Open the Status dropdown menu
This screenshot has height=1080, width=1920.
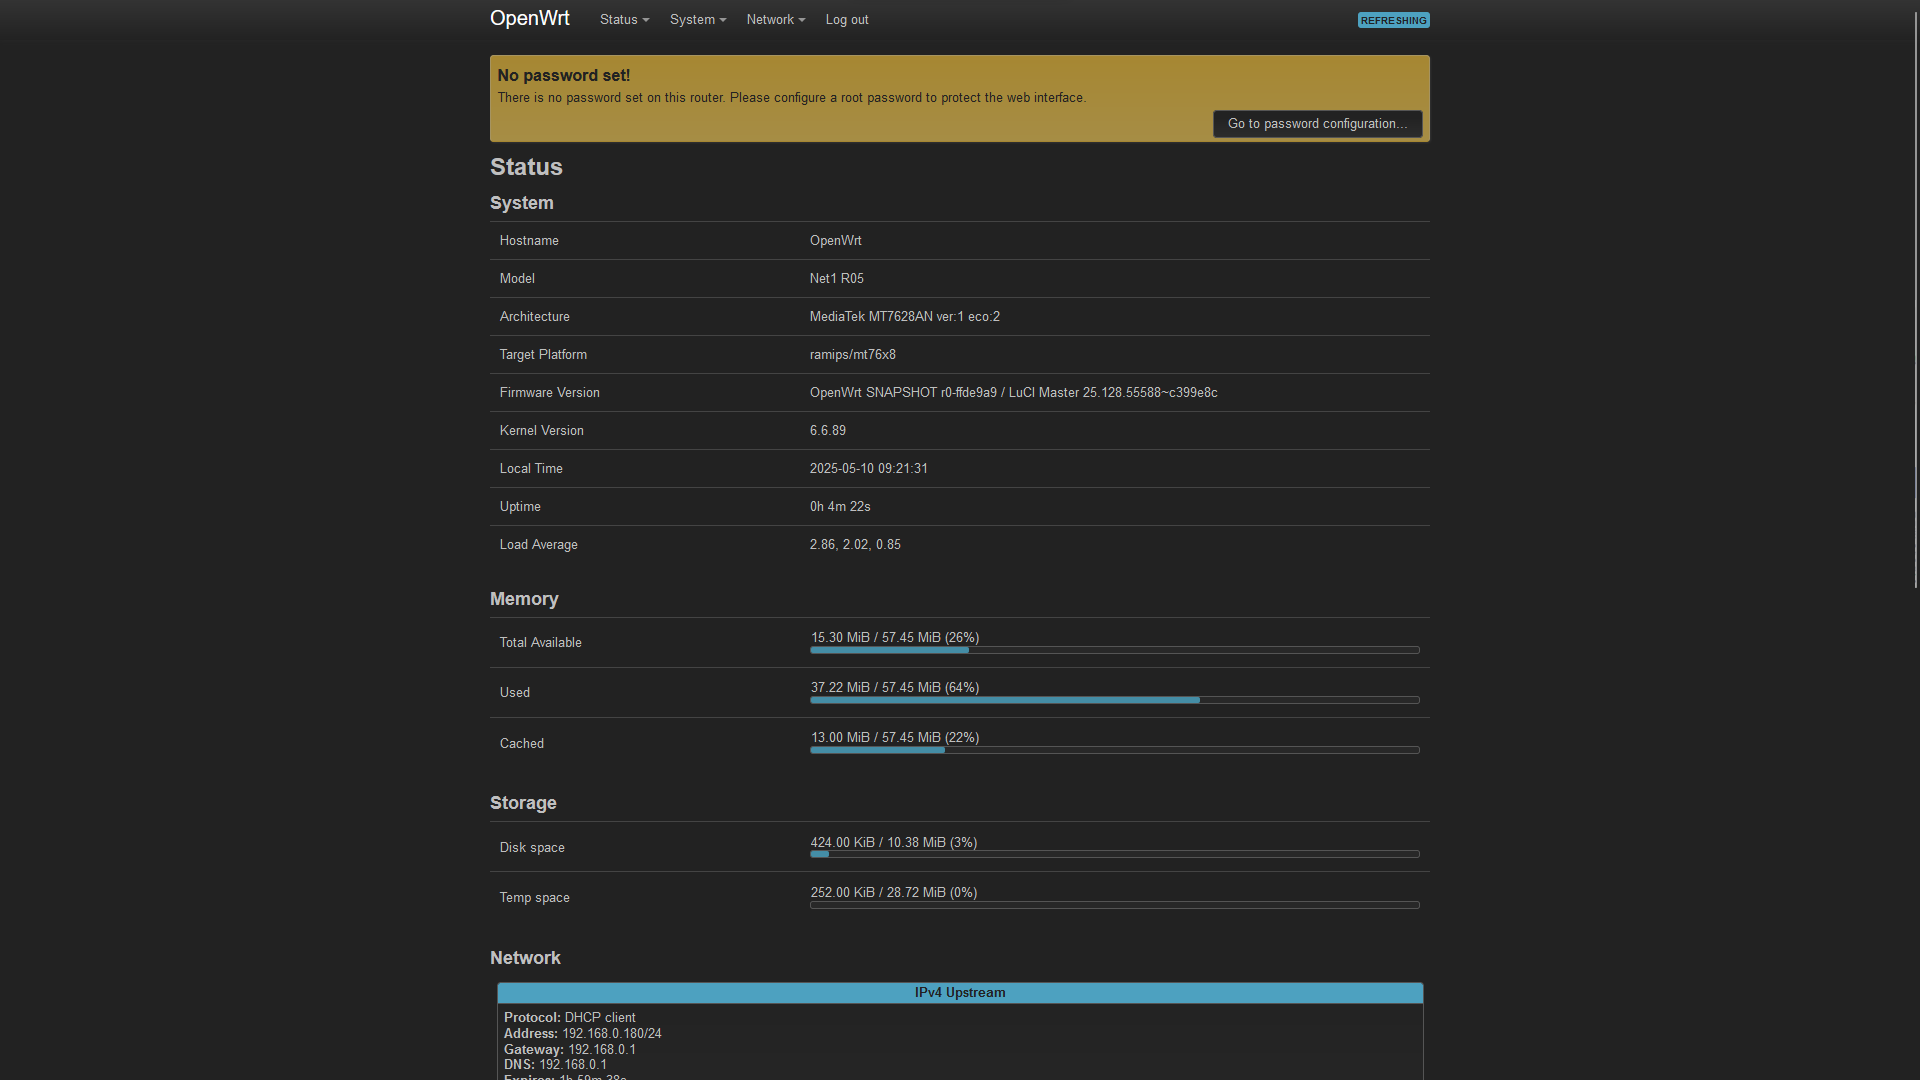[x=624, y=20]
